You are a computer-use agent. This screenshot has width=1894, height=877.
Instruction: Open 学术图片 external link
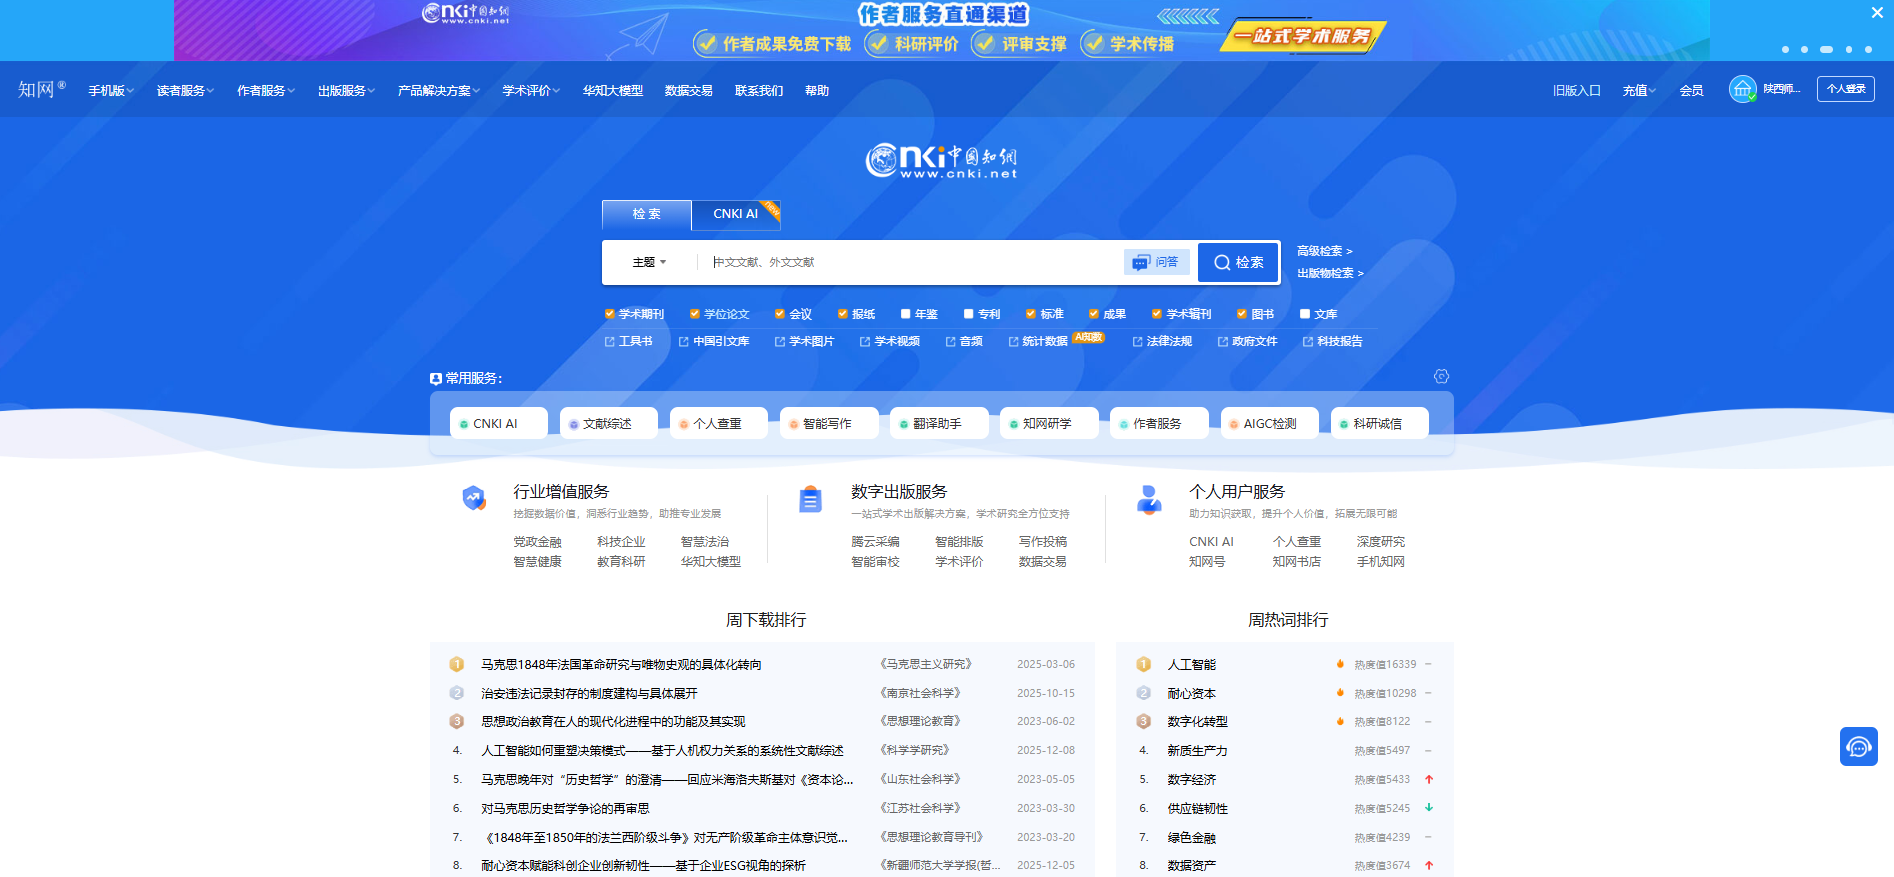click(x=804, y=341)
